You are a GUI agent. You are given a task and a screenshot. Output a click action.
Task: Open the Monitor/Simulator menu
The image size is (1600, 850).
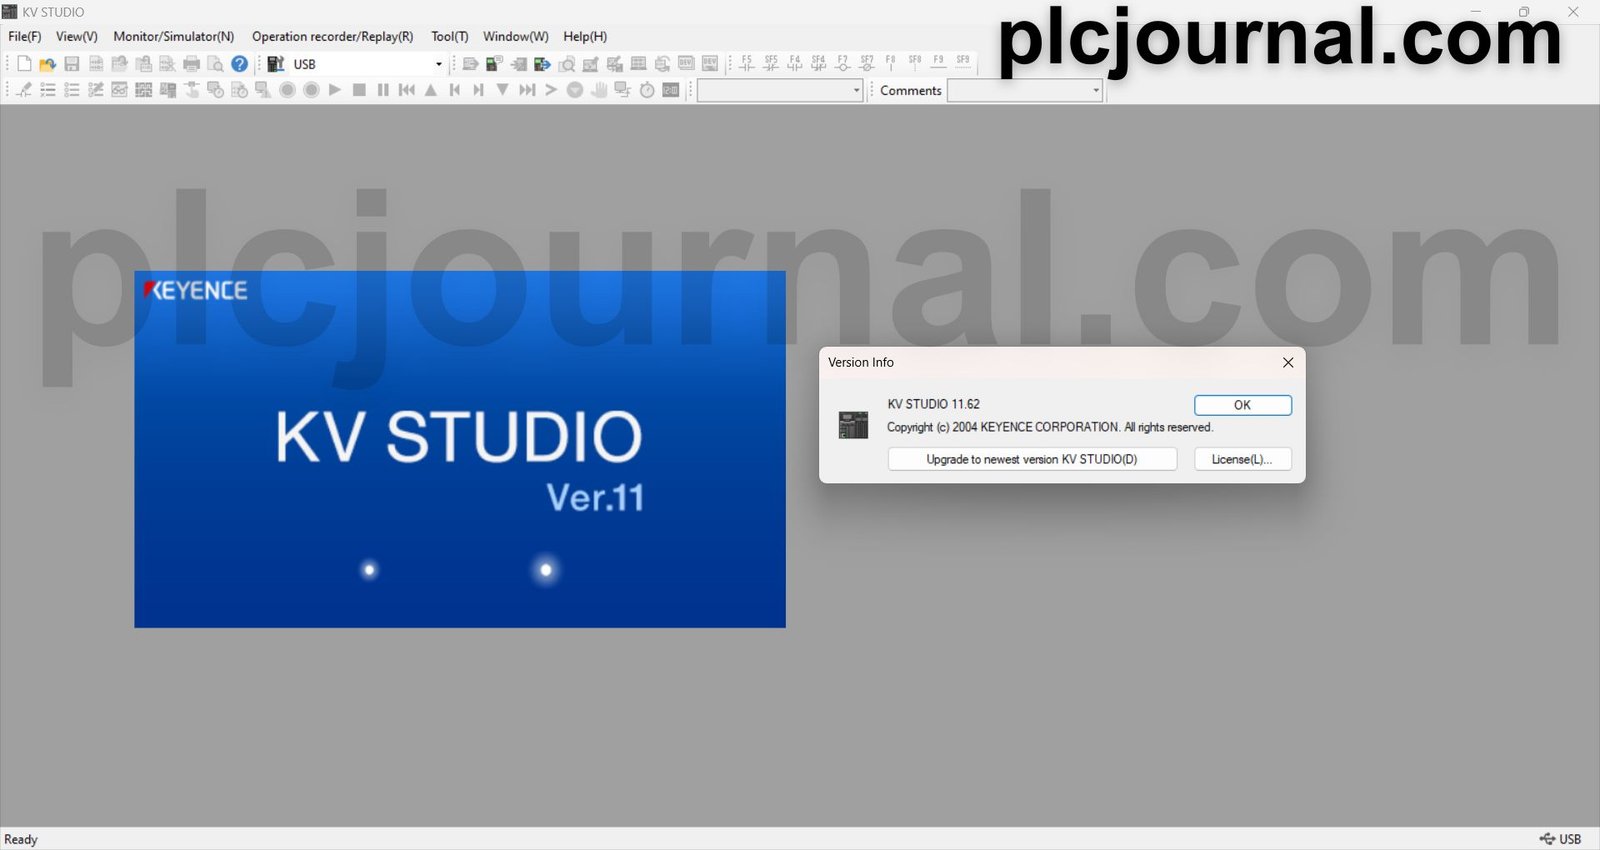click(173, 36)
